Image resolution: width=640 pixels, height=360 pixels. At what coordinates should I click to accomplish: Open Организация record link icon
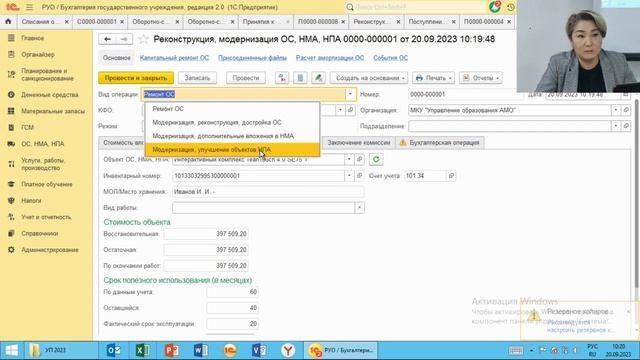[626, 110]
